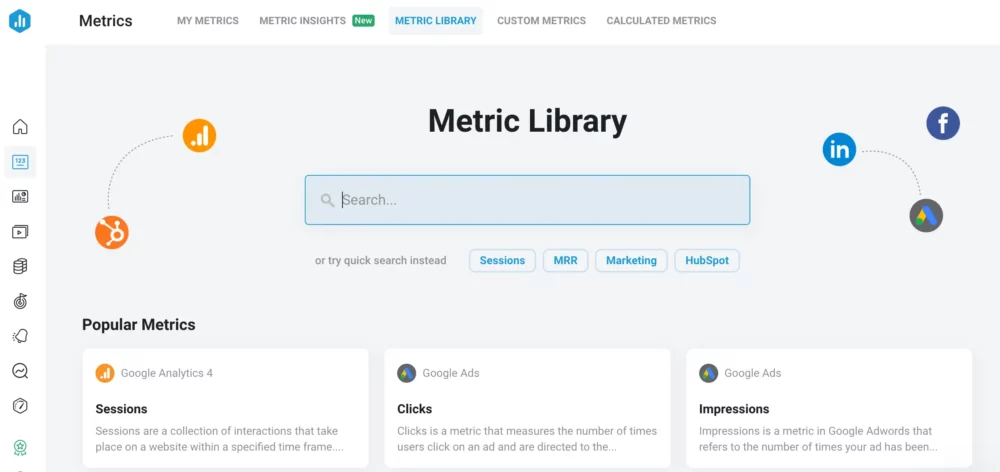Focus the metric Search field
The height and width of the screenshot is (472, 1000).
[x=527, y=200]
